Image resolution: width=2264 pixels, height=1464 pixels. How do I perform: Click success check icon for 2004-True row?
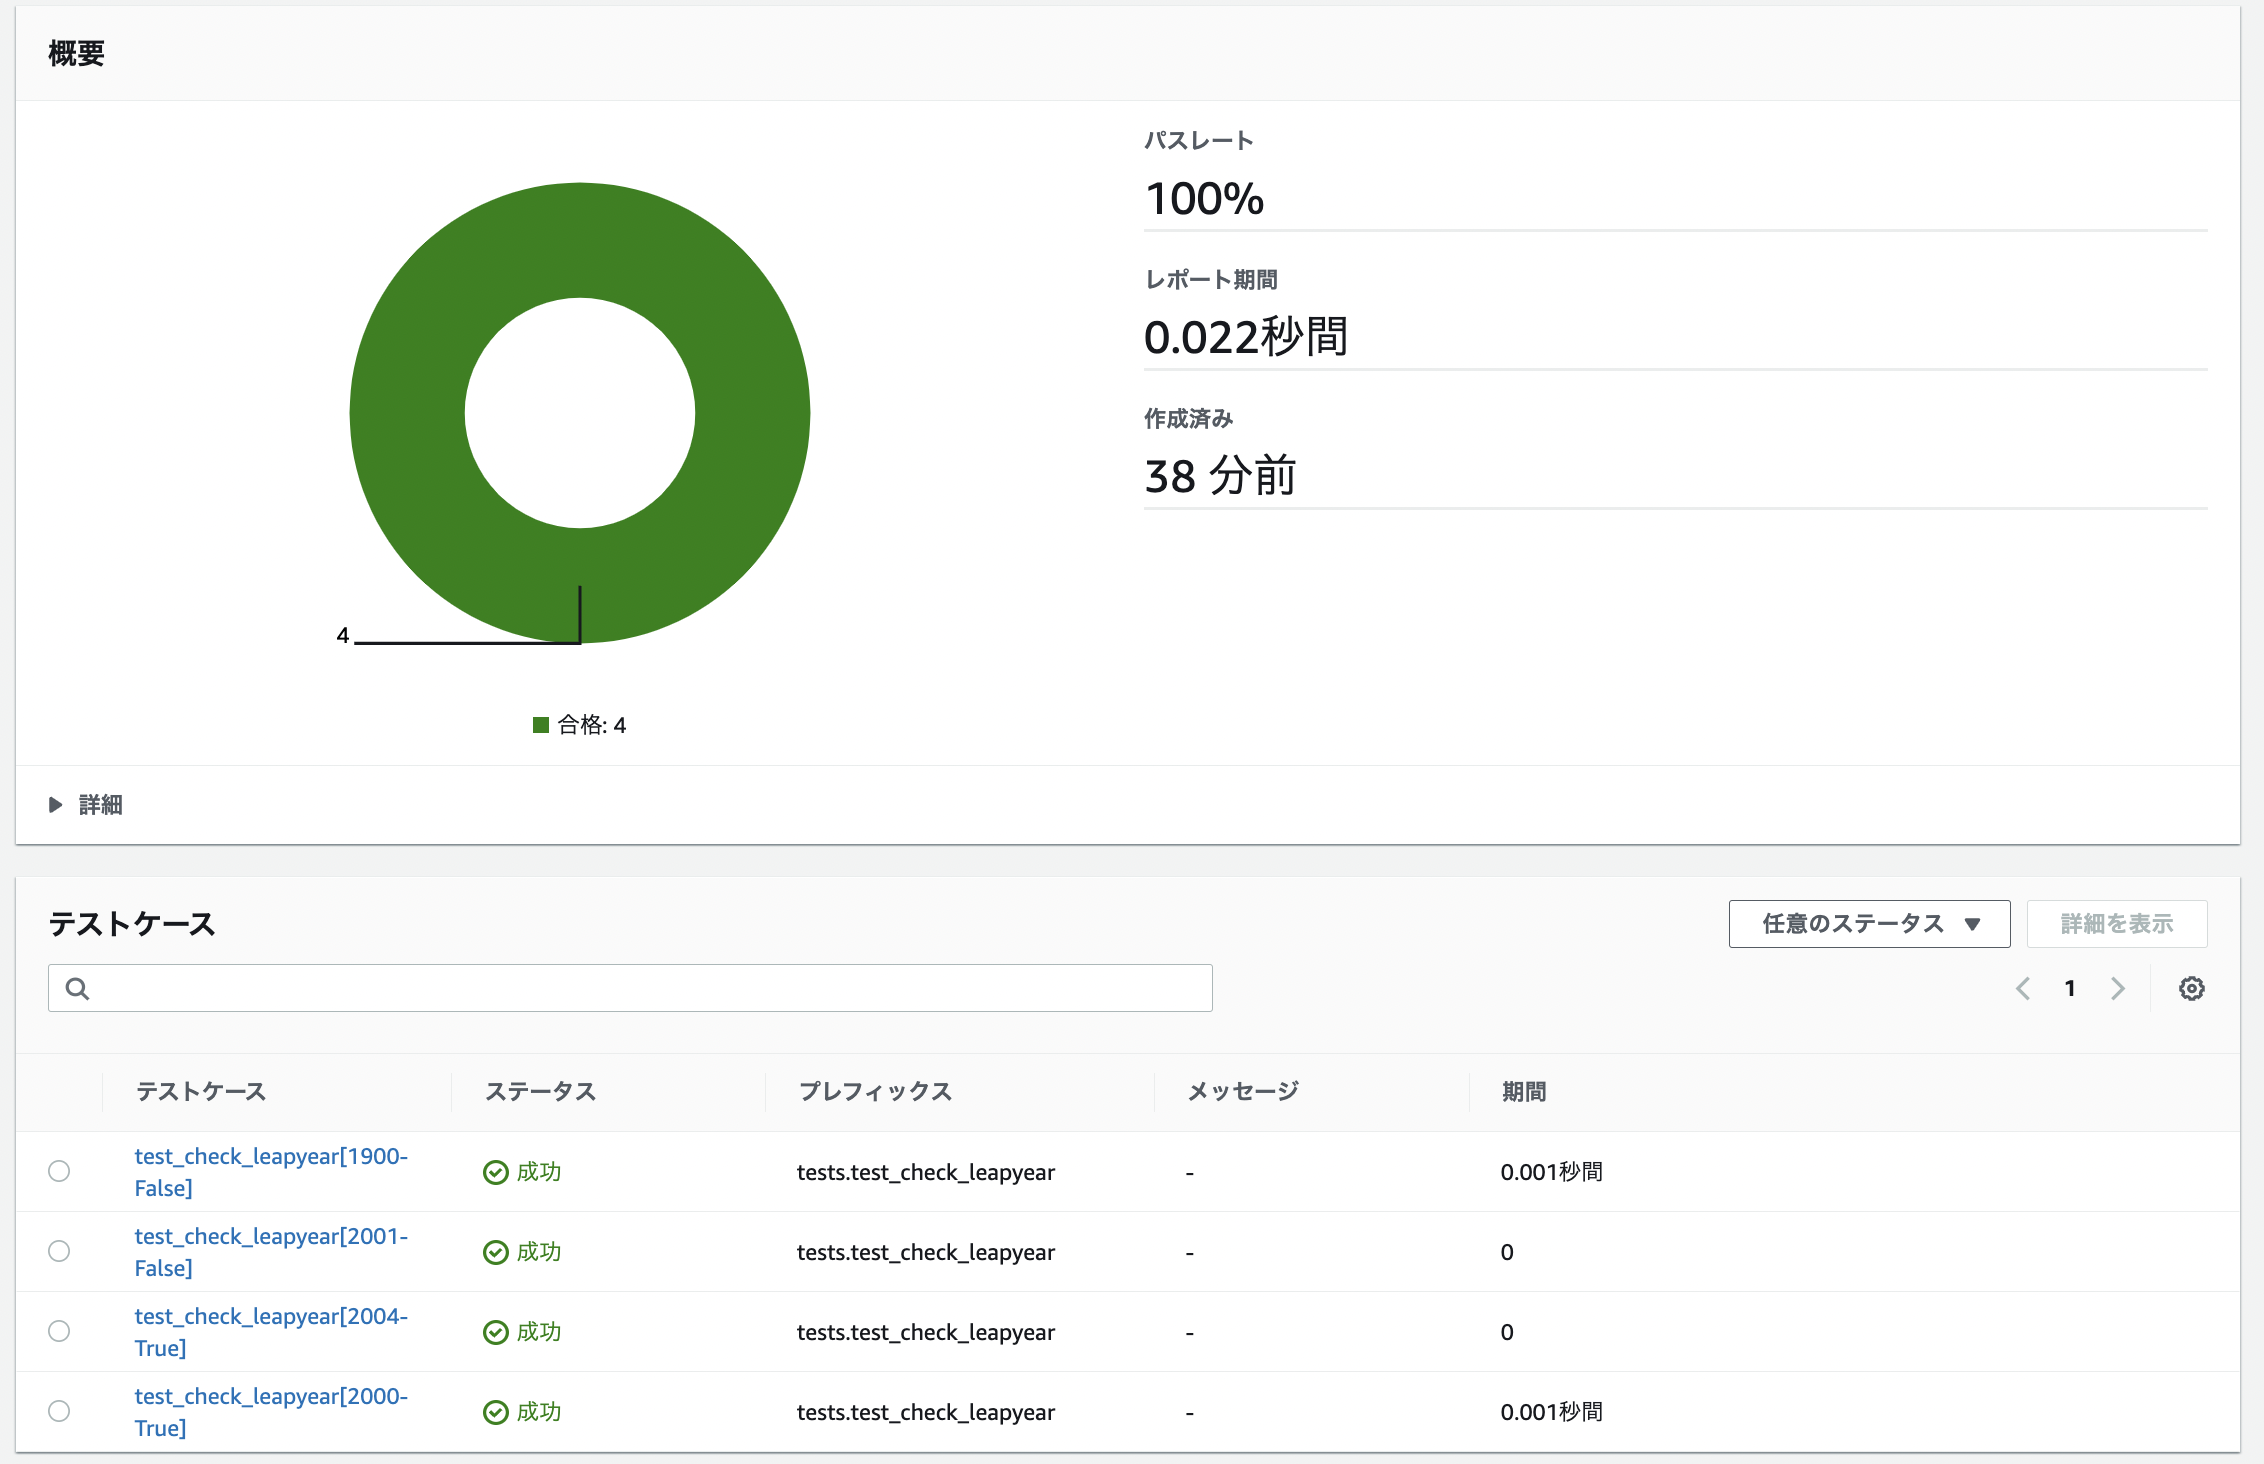click(x=495, y=1332)
